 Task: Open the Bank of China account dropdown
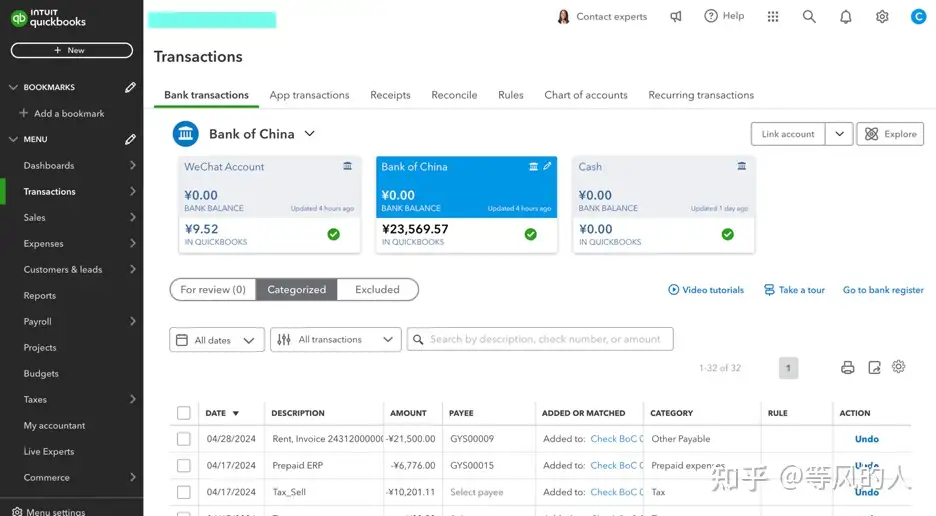click(309, 134)
